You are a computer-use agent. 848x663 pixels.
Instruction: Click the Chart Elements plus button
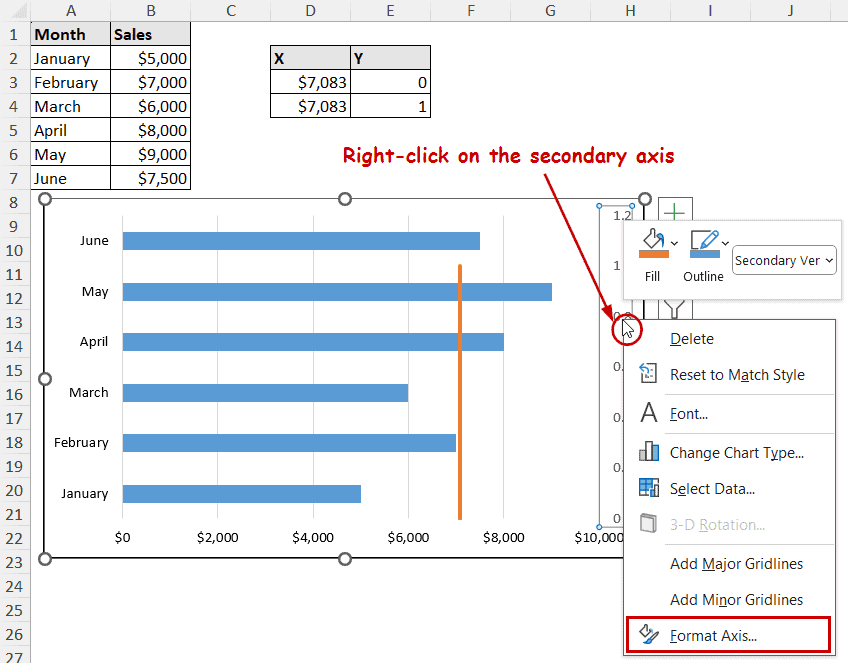coord(674,212)
